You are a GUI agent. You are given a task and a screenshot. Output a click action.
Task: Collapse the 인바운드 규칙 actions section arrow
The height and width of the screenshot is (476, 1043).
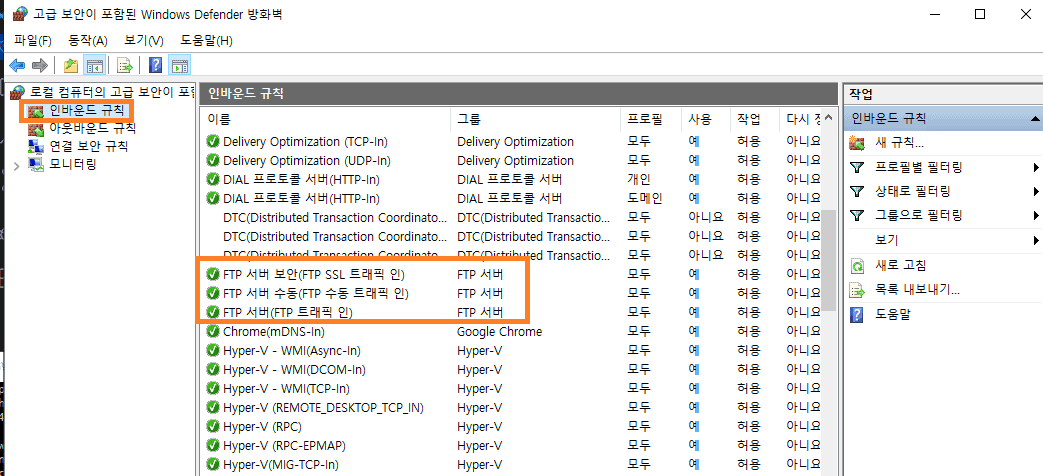coord(1034,119)
